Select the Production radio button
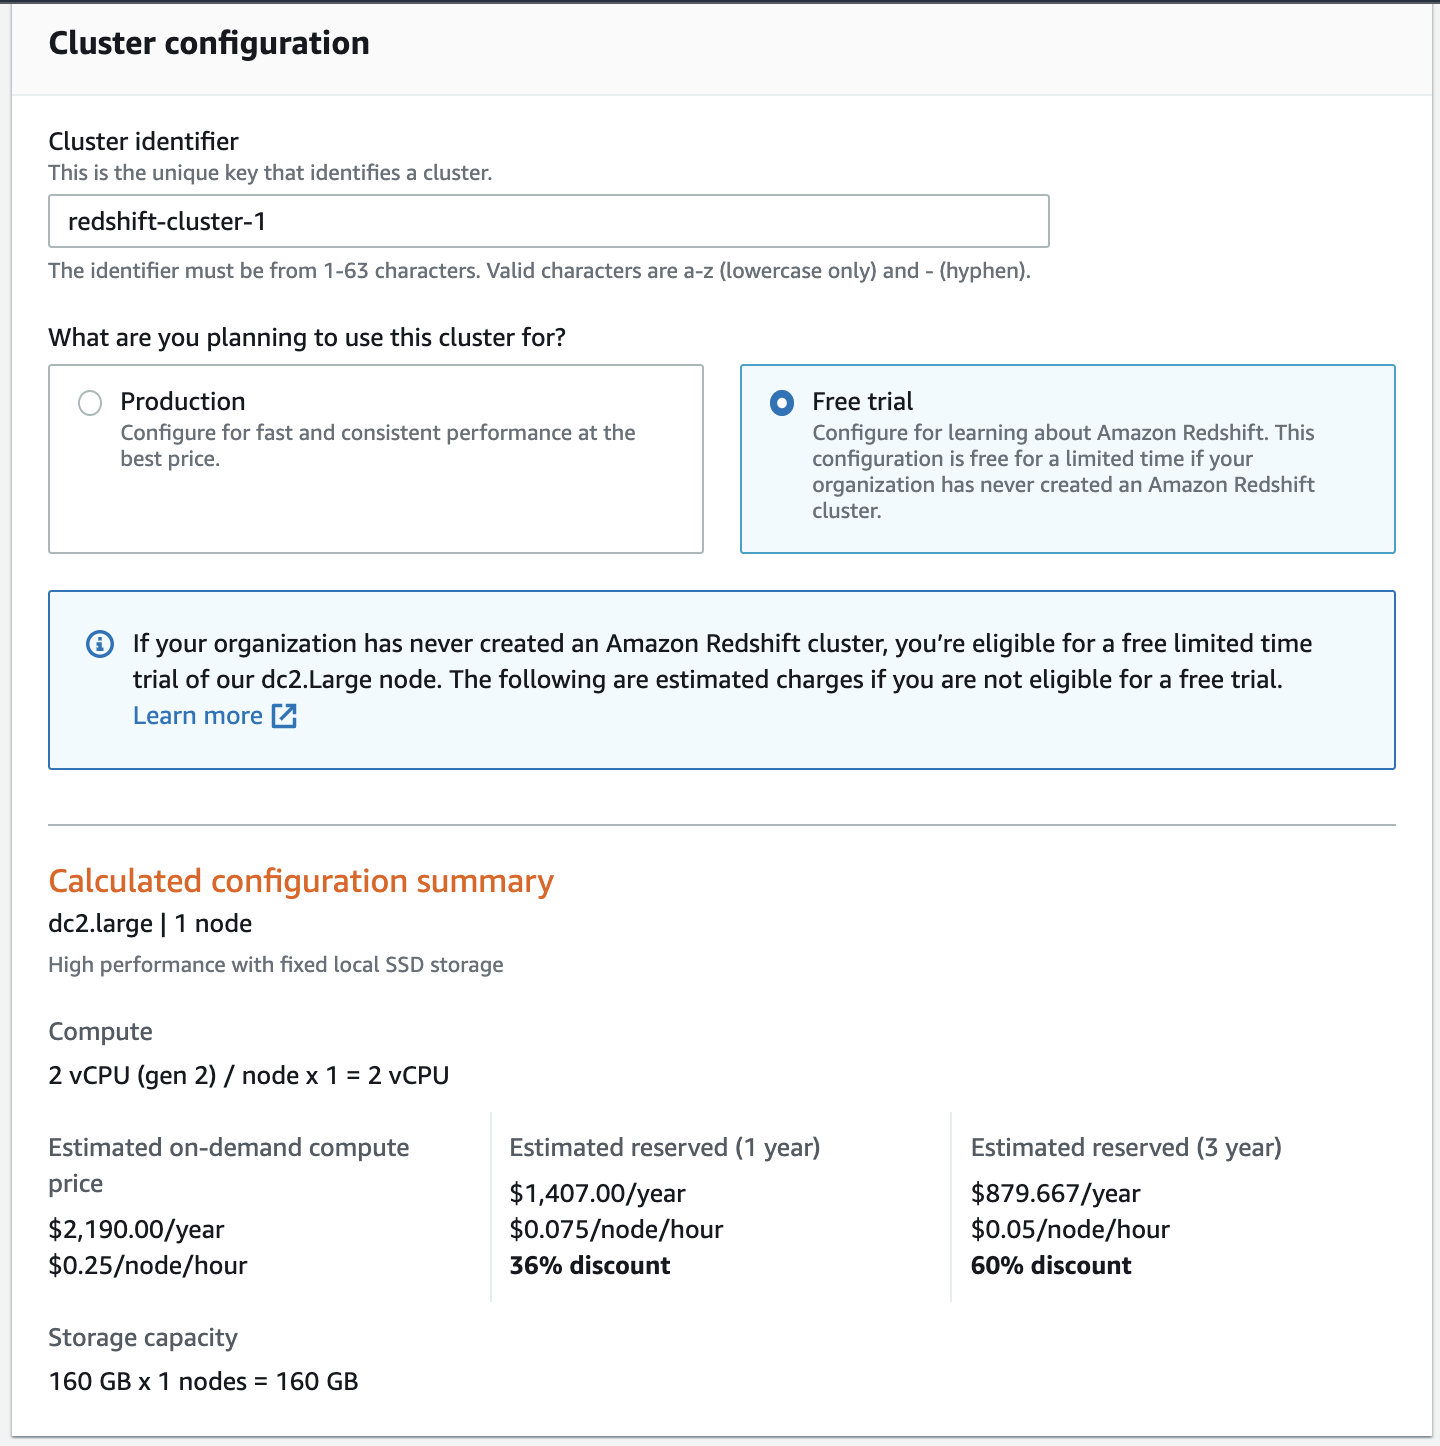This screenshot has height=1446, width=1440. coord(90,403)
